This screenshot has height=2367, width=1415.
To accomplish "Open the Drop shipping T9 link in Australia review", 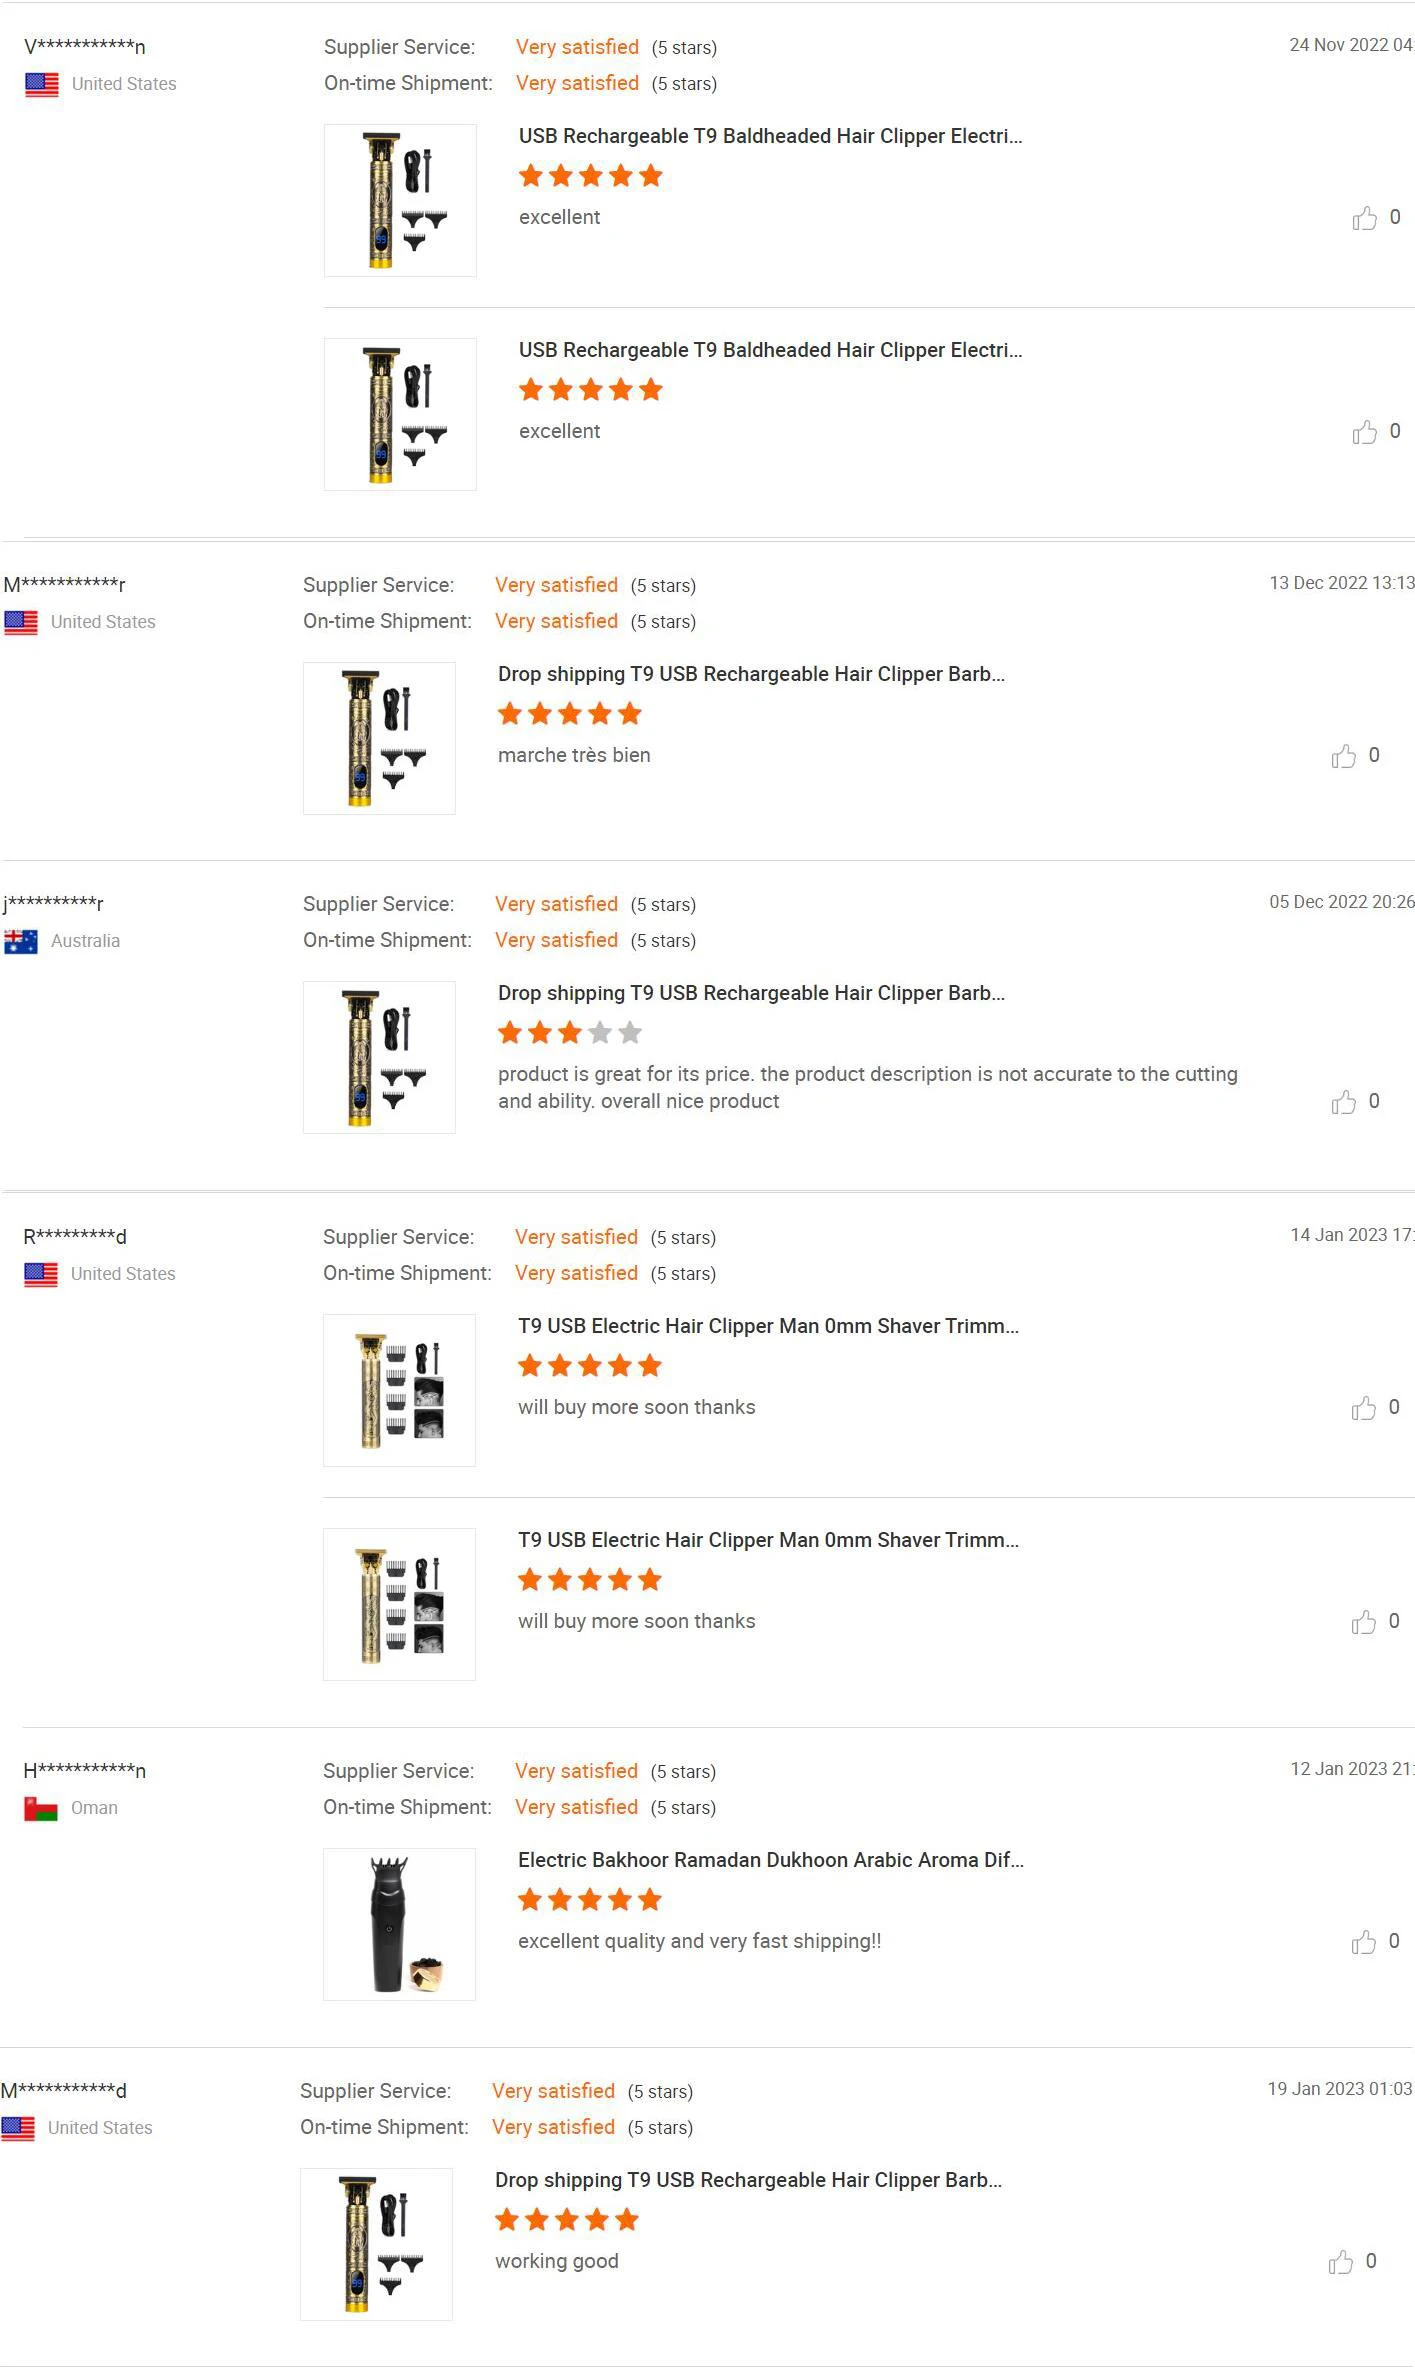I will coord(751,993).
